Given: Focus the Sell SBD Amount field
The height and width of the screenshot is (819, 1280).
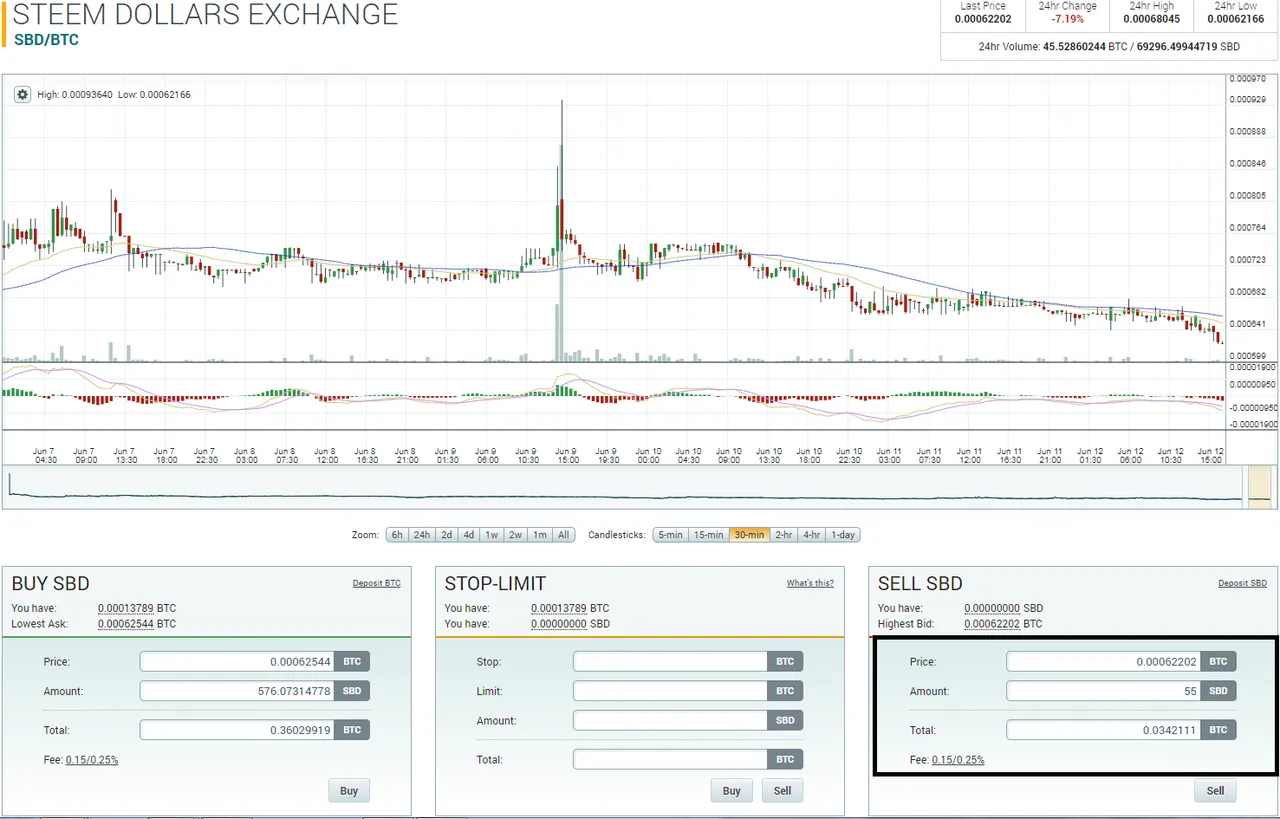Looking at the screenshot, I should pyautogui.click(x=1103, y=691).
